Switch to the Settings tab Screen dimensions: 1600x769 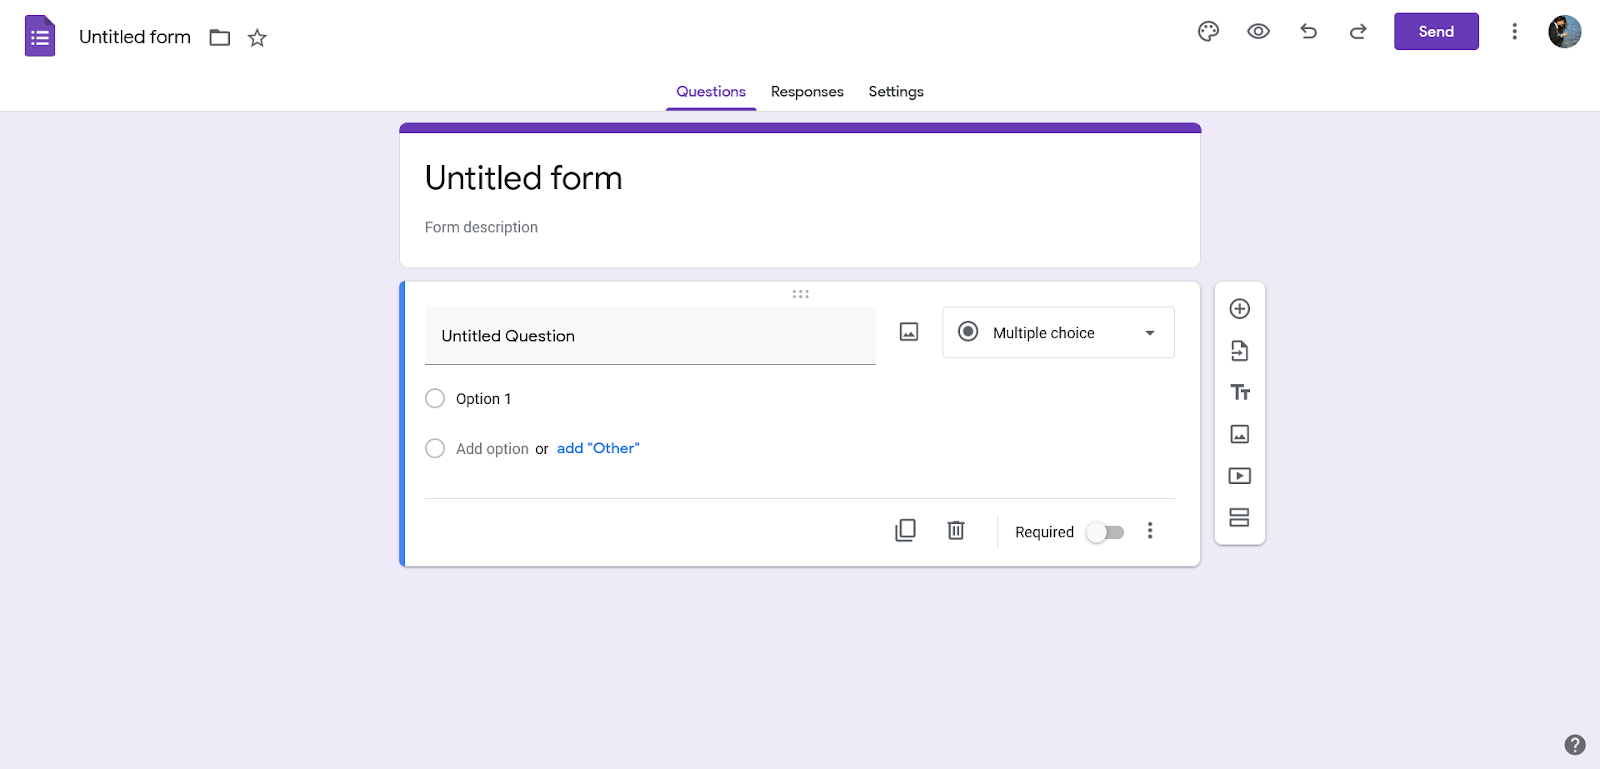pyautogui.click(x=896, y=91)
